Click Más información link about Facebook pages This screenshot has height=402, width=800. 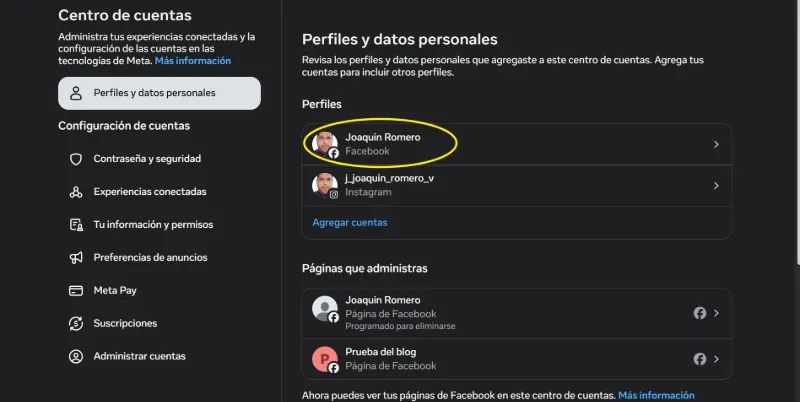(x=656, y=395)
